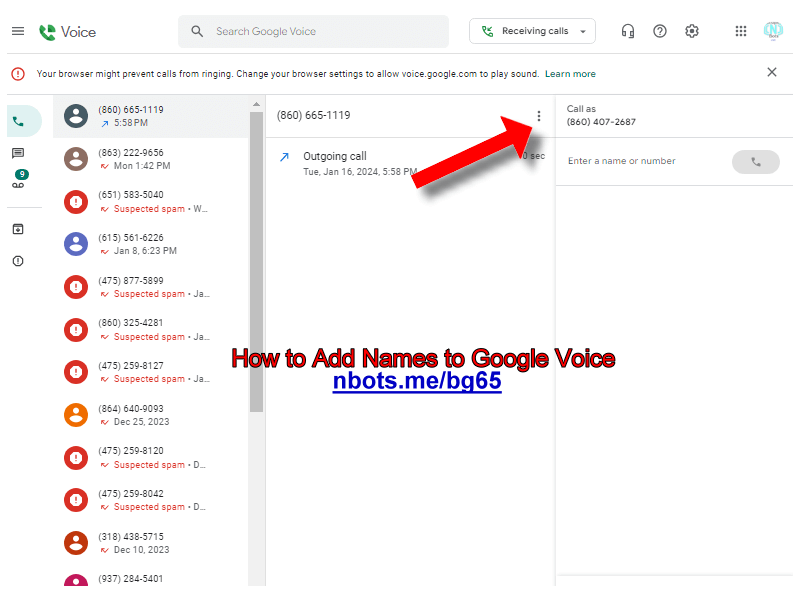Open call entry (475) 259-8127
The width and height of the screenshot is (800, 600).
pos(151,372)
